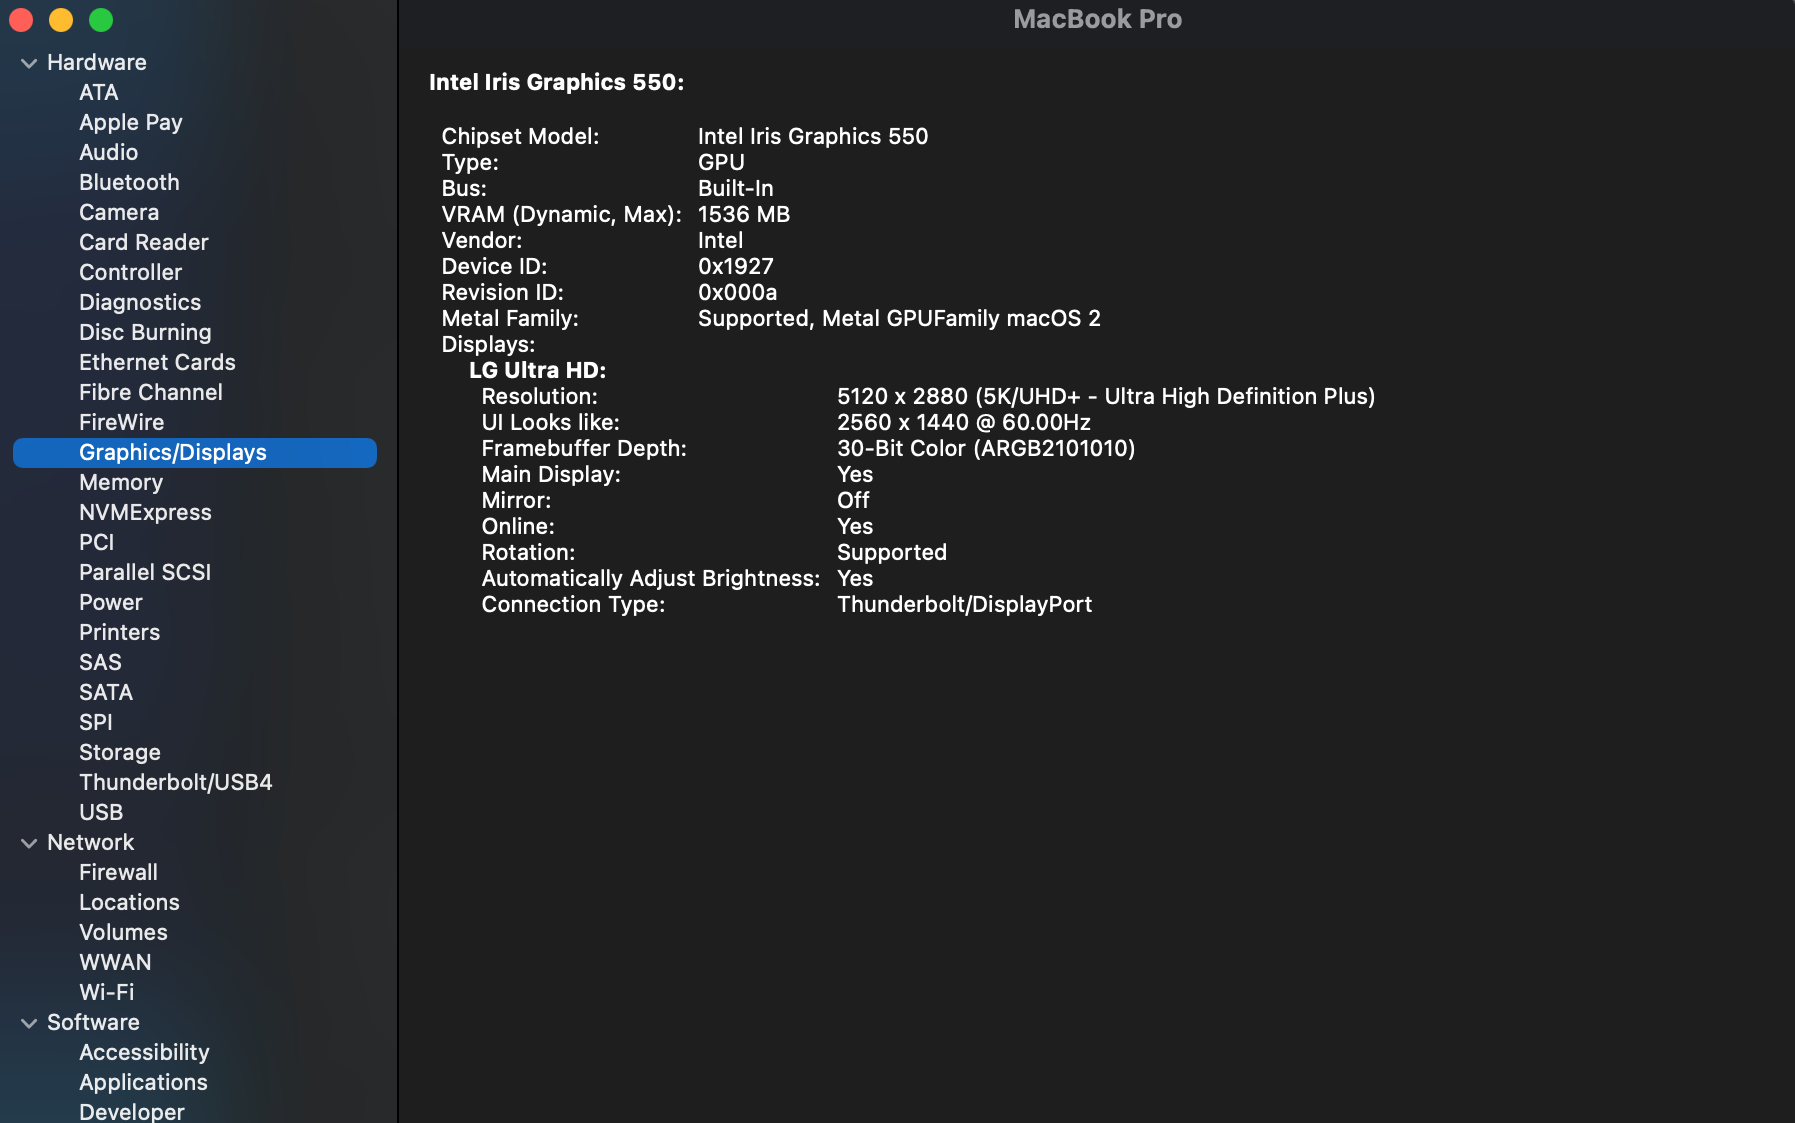Collapse the Software section chevron
Screen dimensions: 1795x1123
pos(29,1023)
